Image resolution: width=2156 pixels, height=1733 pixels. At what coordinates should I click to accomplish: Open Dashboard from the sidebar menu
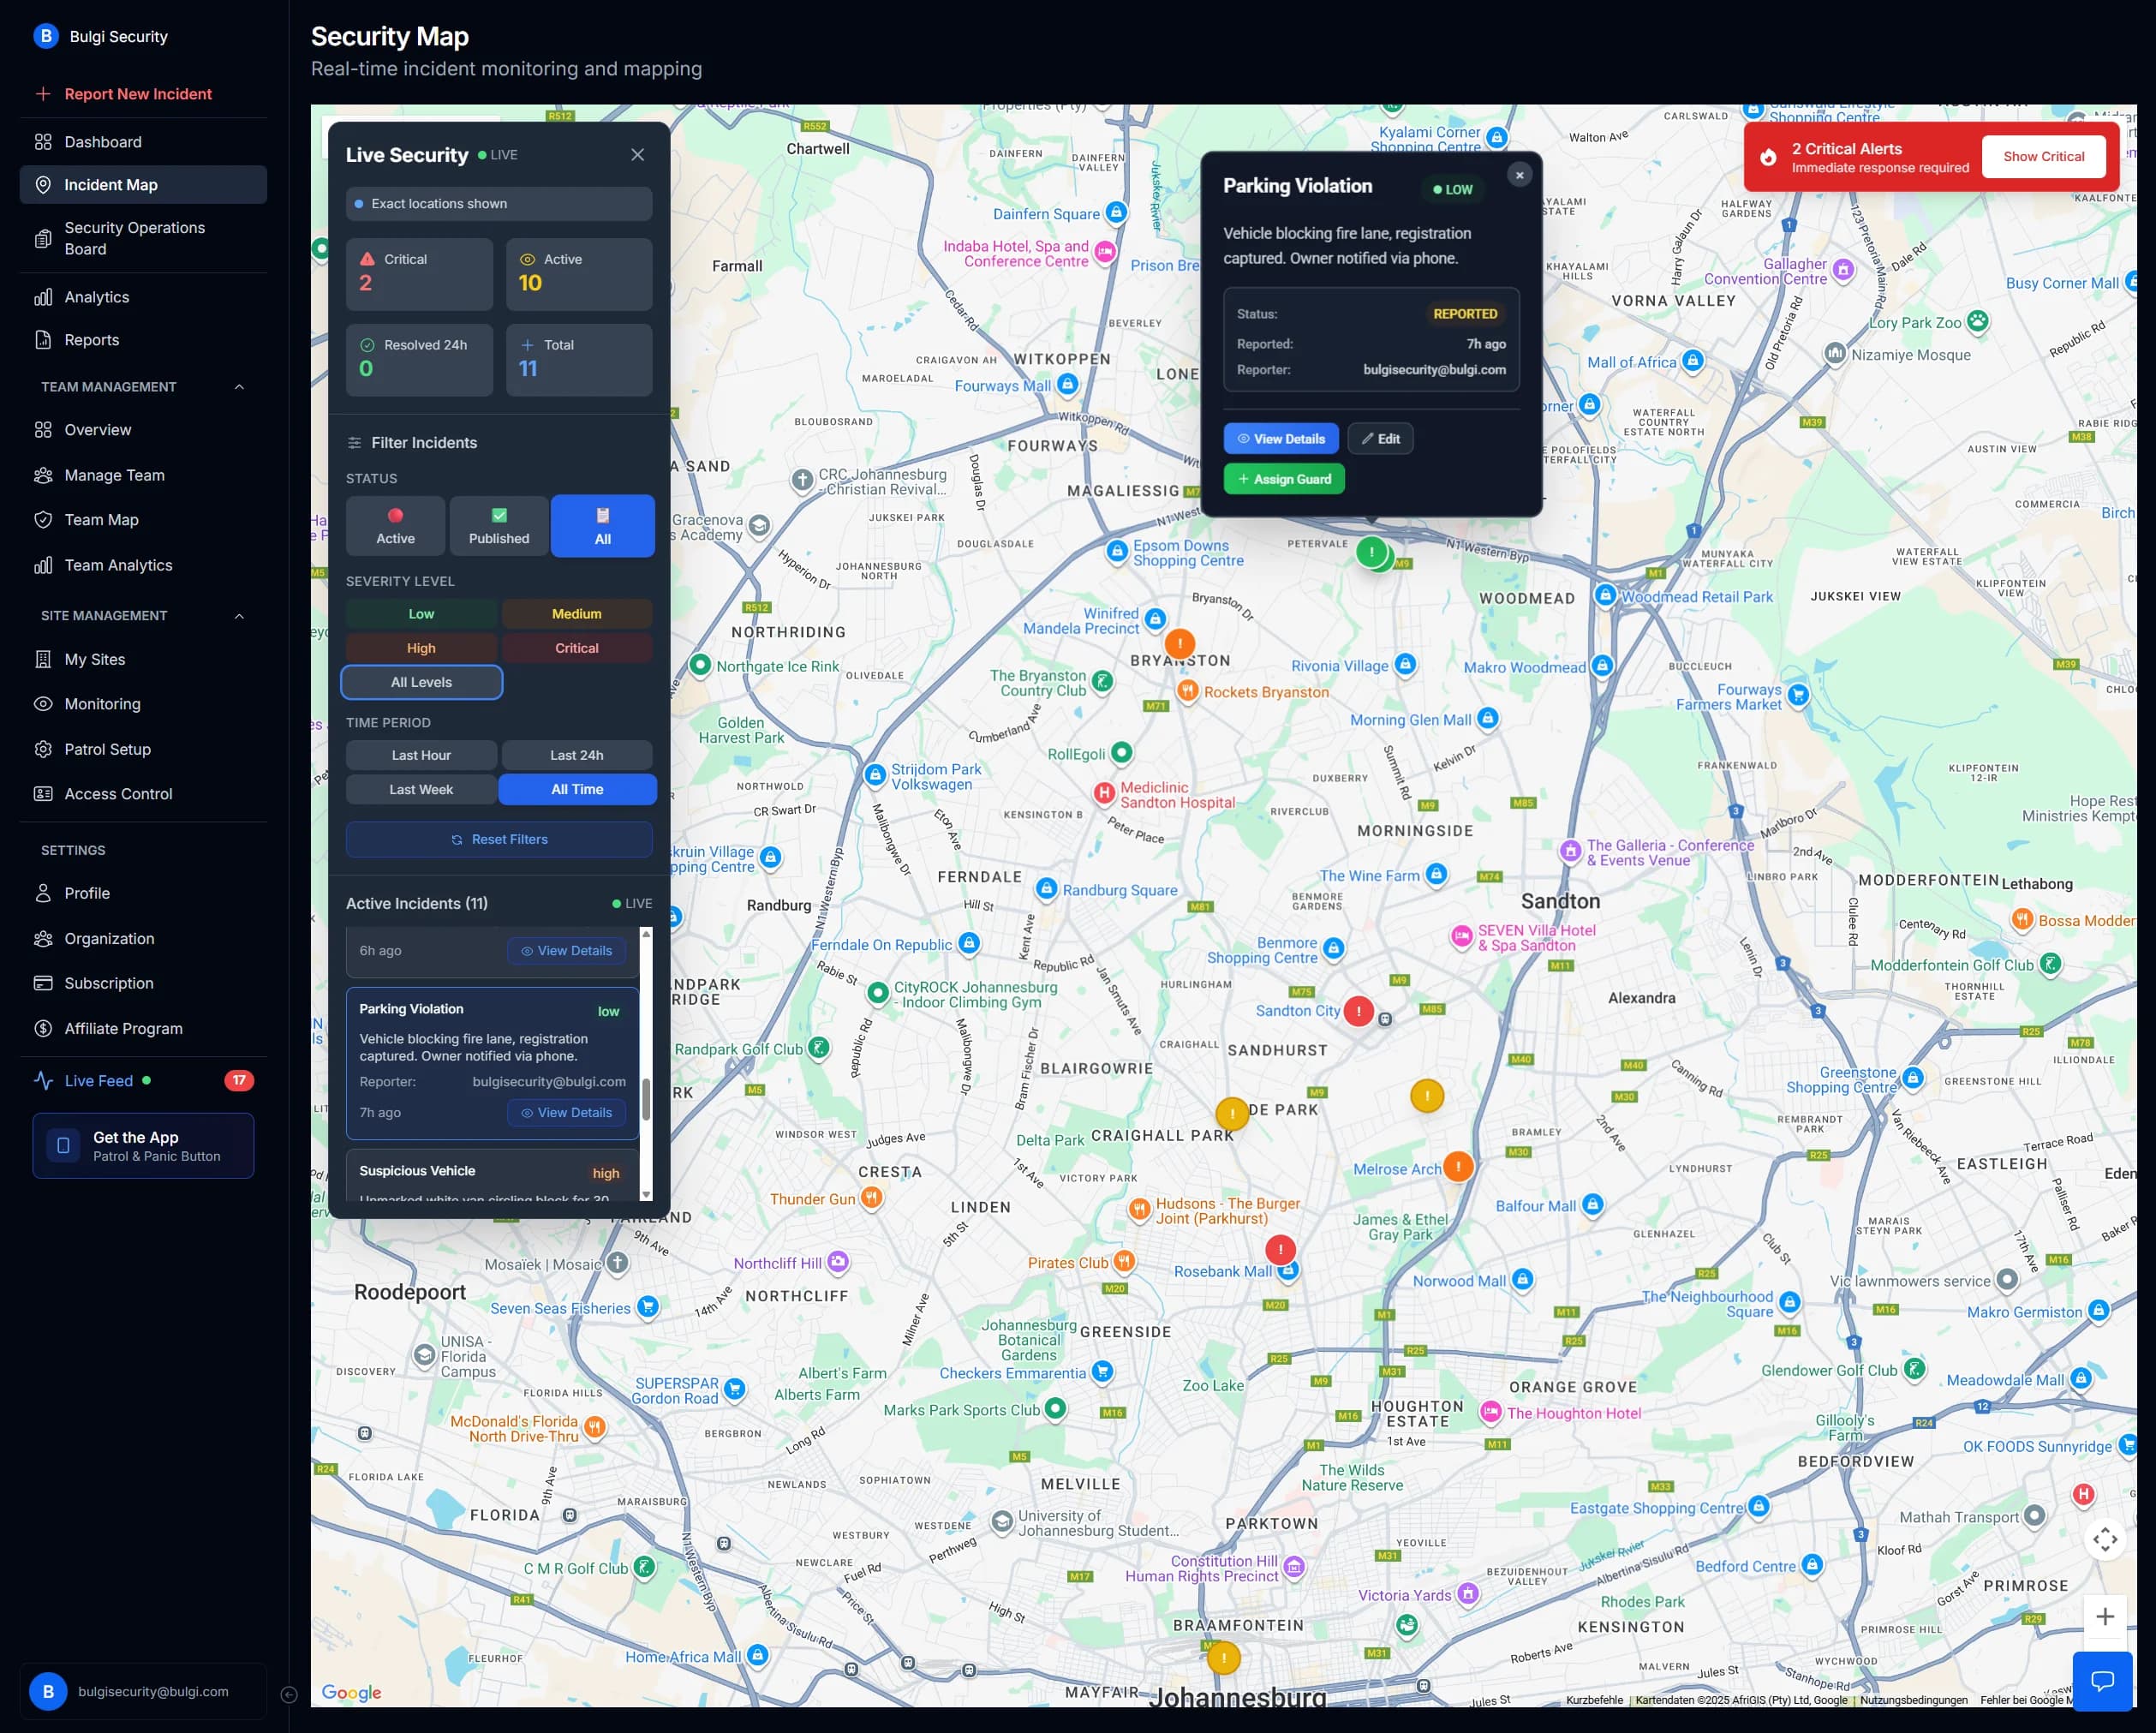pos(101,141)
